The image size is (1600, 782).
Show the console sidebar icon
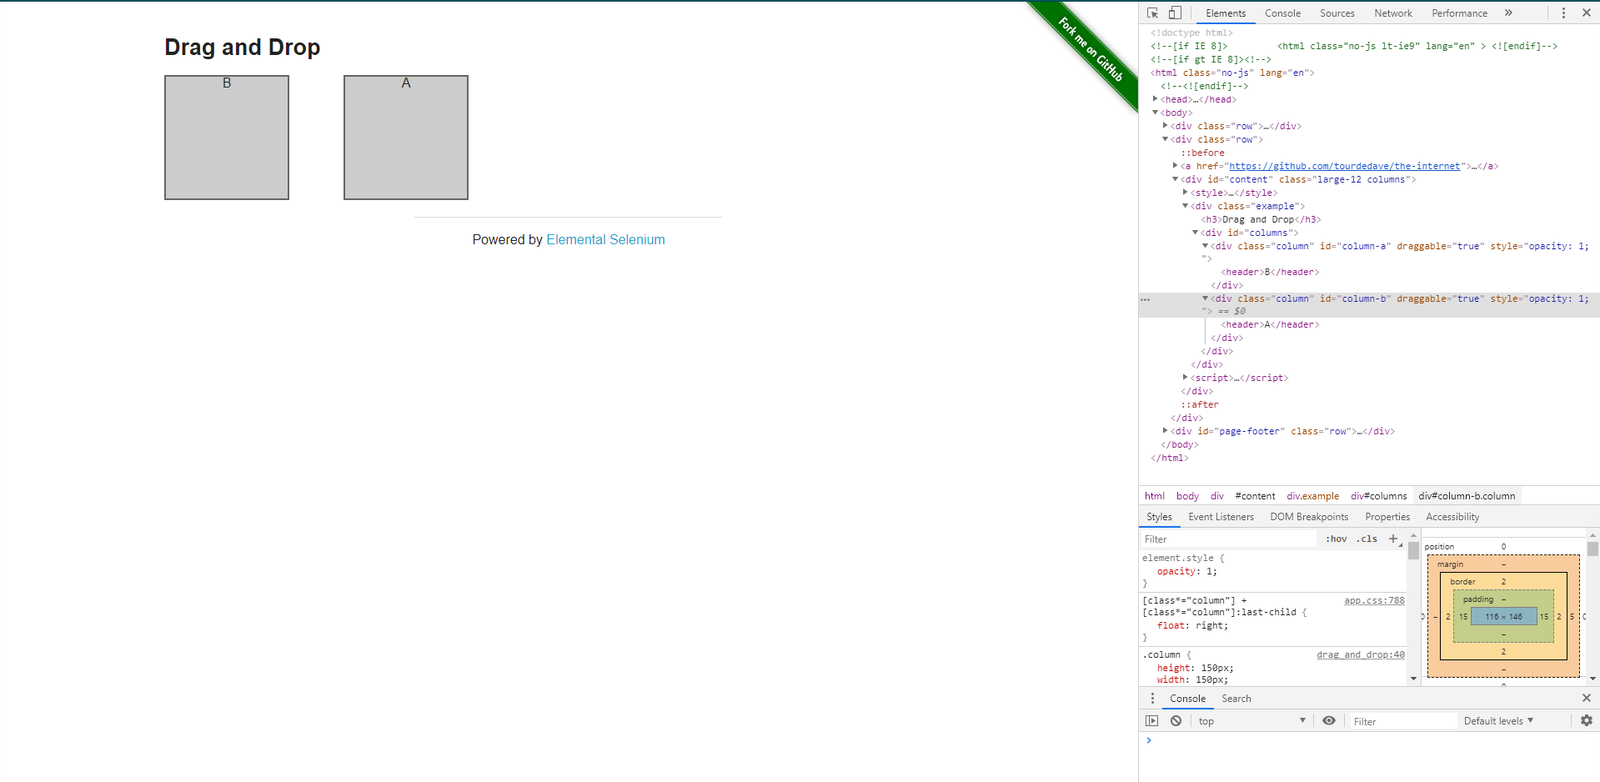1152,721
